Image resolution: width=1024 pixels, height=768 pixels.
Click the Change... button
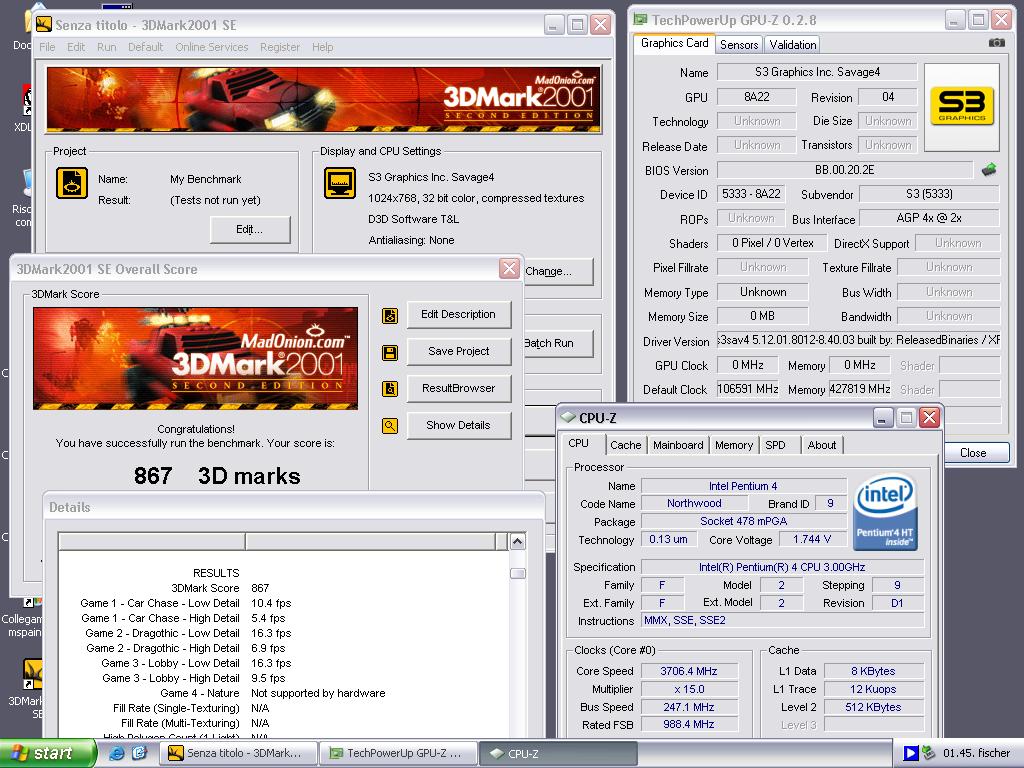tap(557, 271)
